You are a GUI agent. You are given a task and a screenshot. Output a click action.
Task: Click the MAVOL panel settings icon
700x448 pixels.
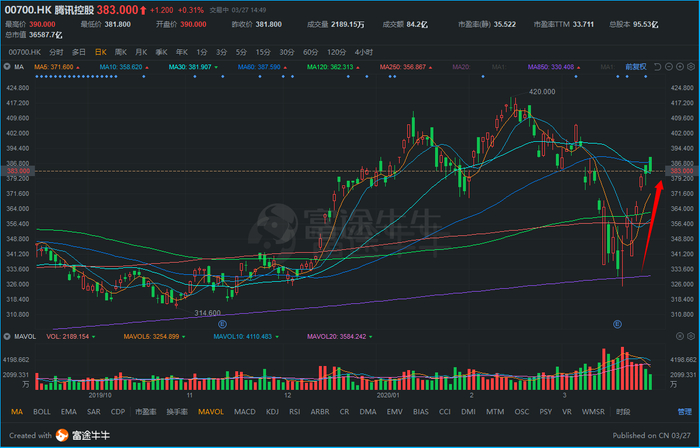(689, 336)
